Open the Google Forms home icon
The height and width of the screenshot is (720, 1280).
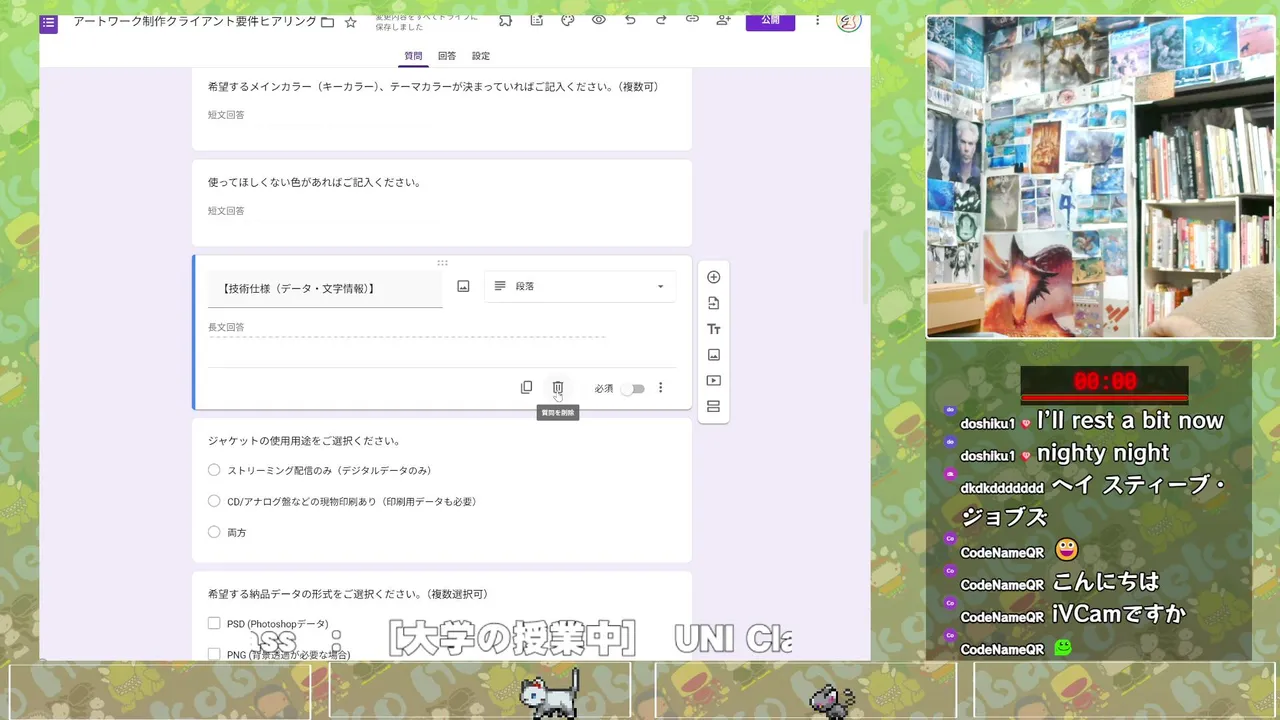tap(49, 22)
